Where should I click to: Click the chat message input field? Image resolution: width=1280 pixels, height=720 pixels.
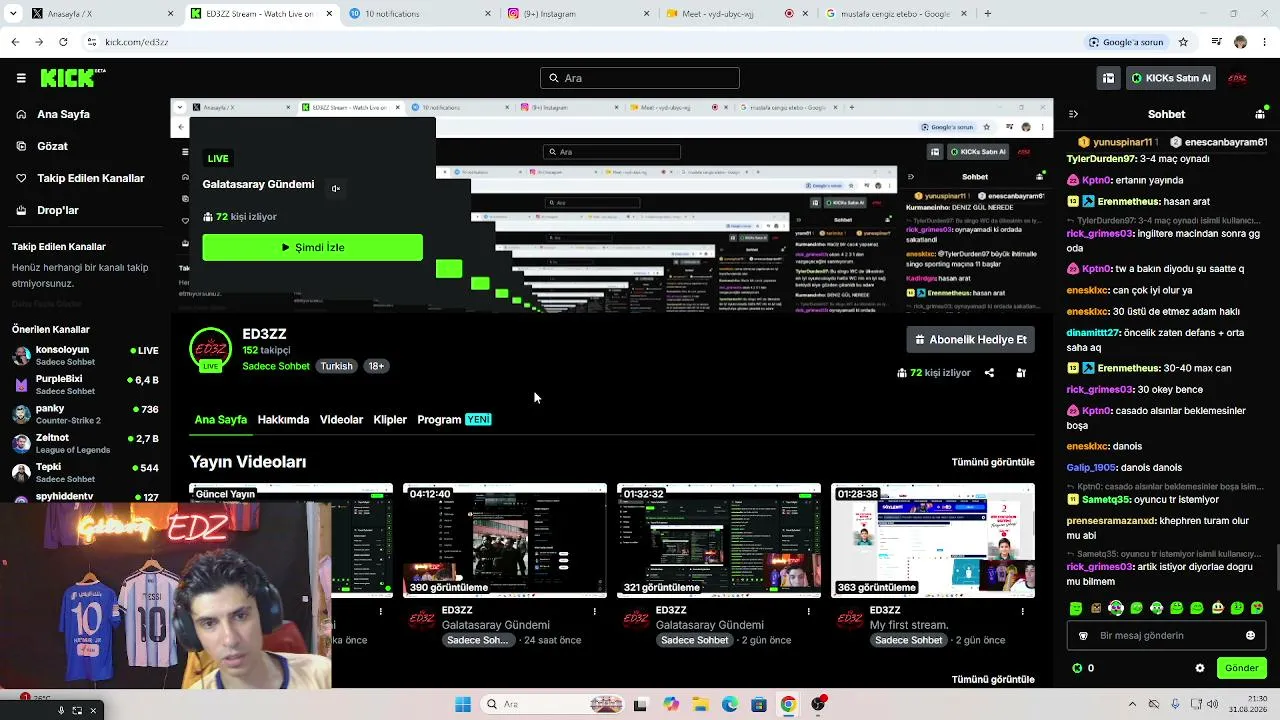coord(1166,636)
